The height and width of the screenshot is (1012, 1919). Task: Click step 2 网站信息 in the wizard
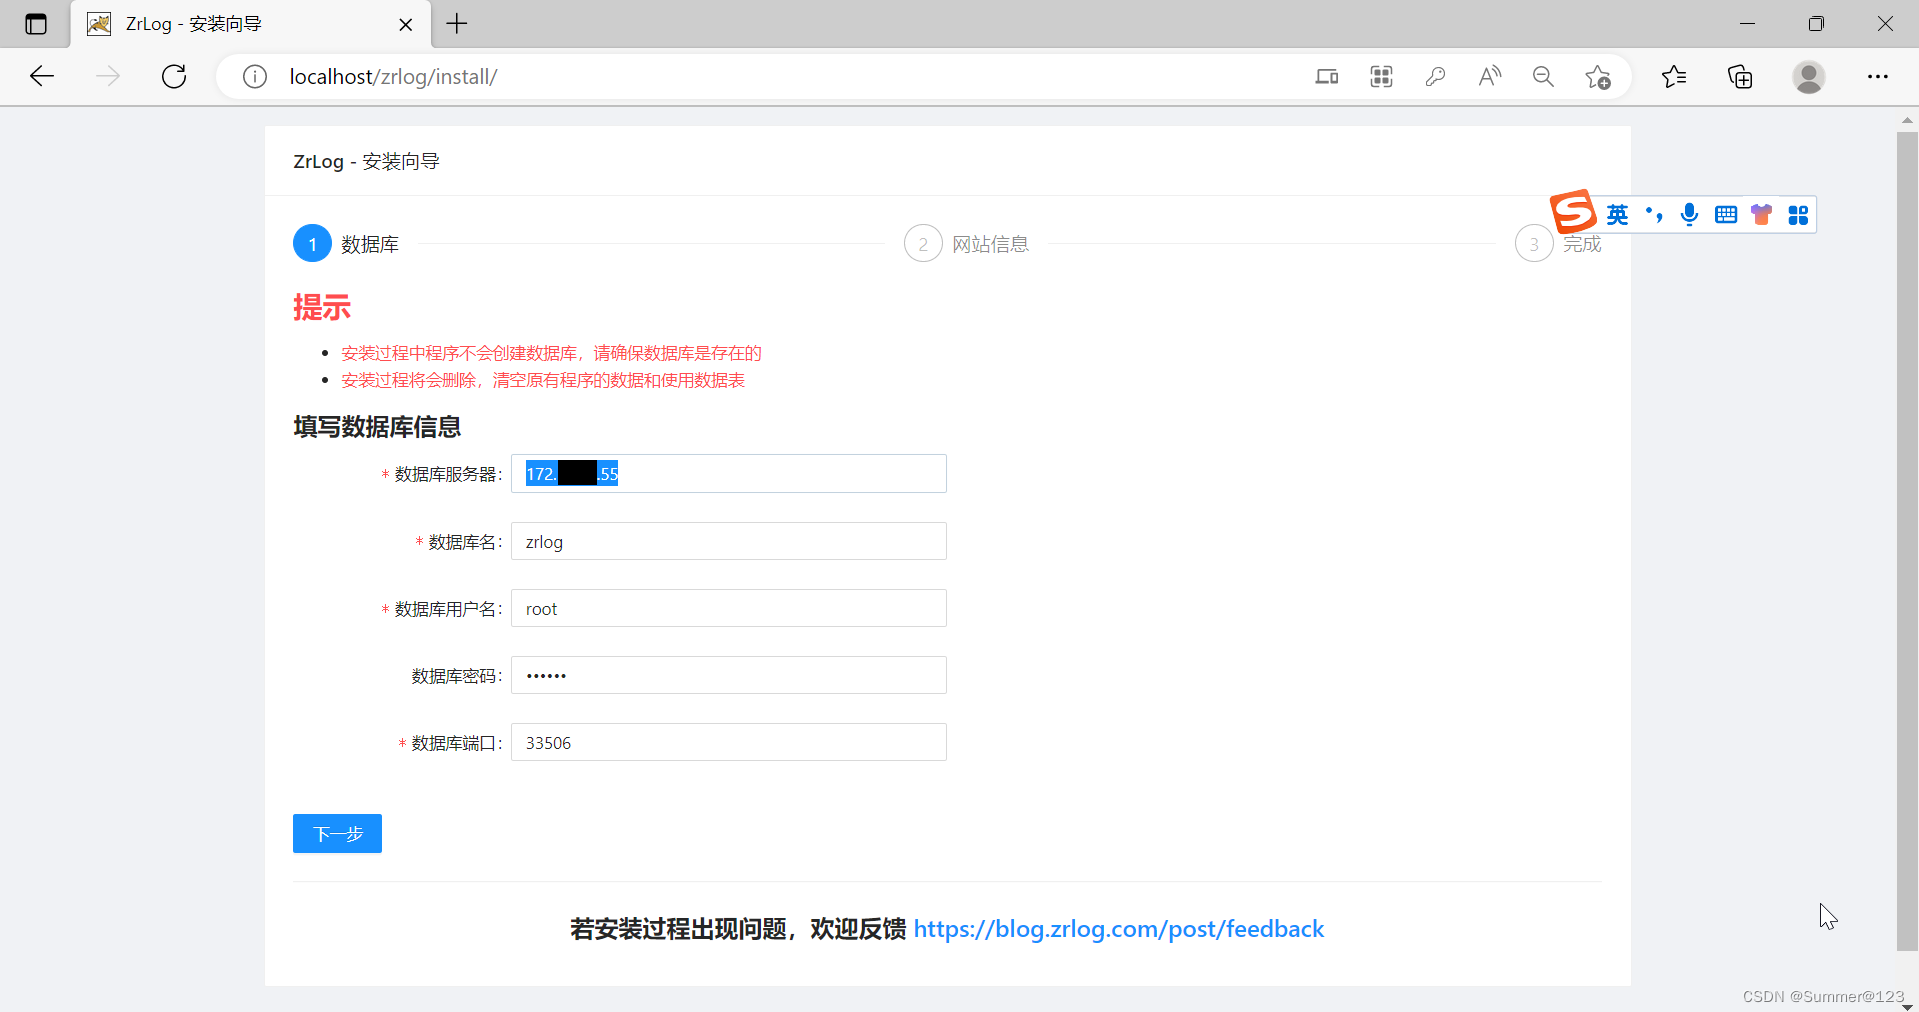(x=967, y=243)
